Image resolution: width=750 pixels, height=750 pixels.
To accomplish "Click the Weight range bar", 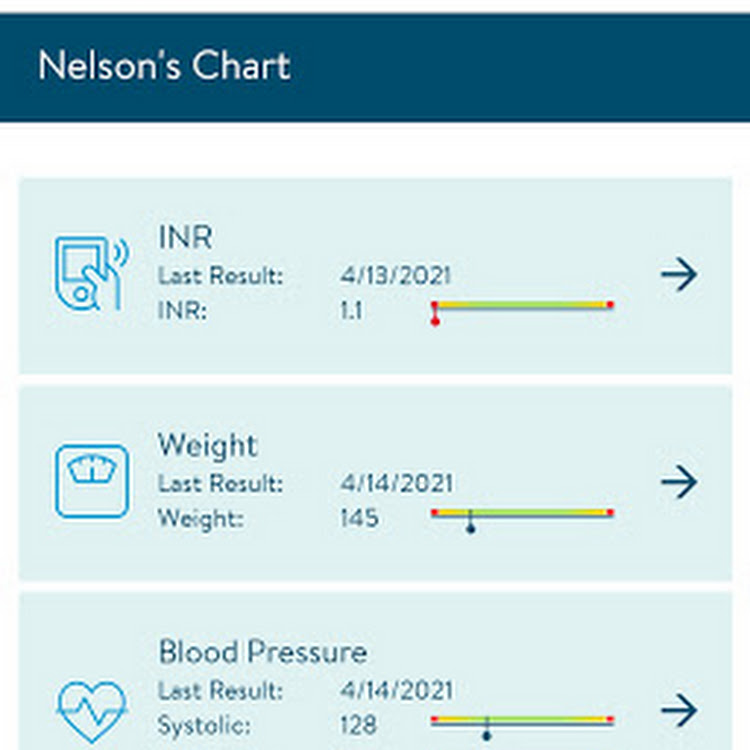I will [522, 513].
